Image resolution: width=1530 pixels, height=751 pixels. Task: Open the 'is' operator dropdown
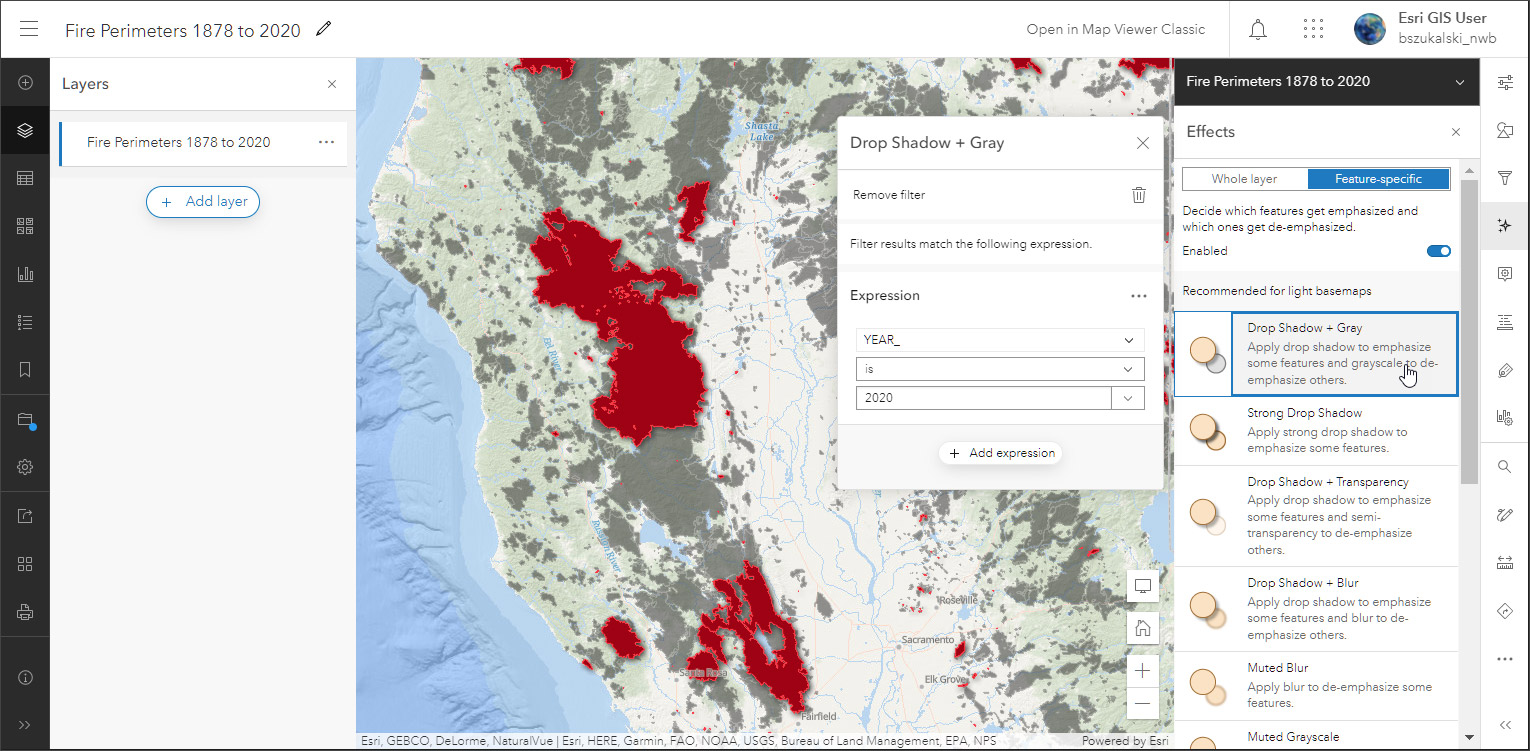[x=1000, y=369]
